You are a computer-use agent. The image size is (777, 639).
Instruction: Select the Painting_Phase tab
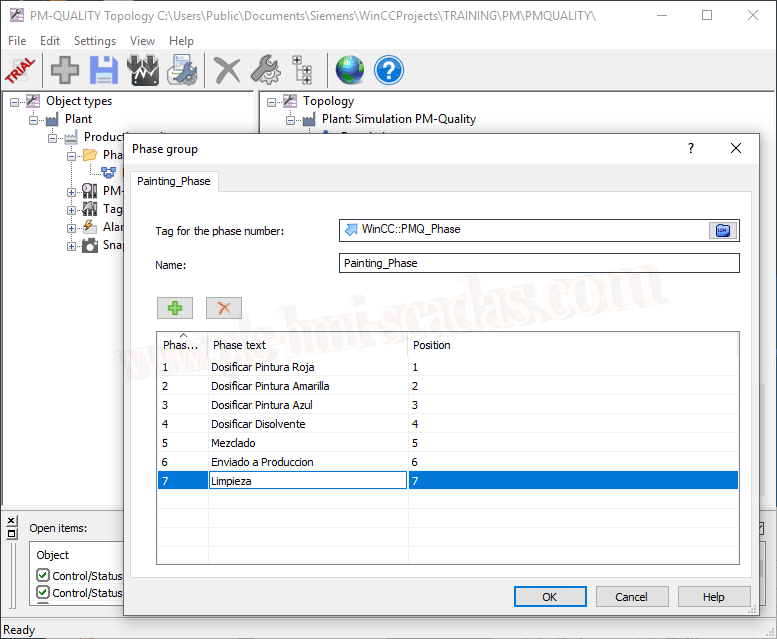174,181
